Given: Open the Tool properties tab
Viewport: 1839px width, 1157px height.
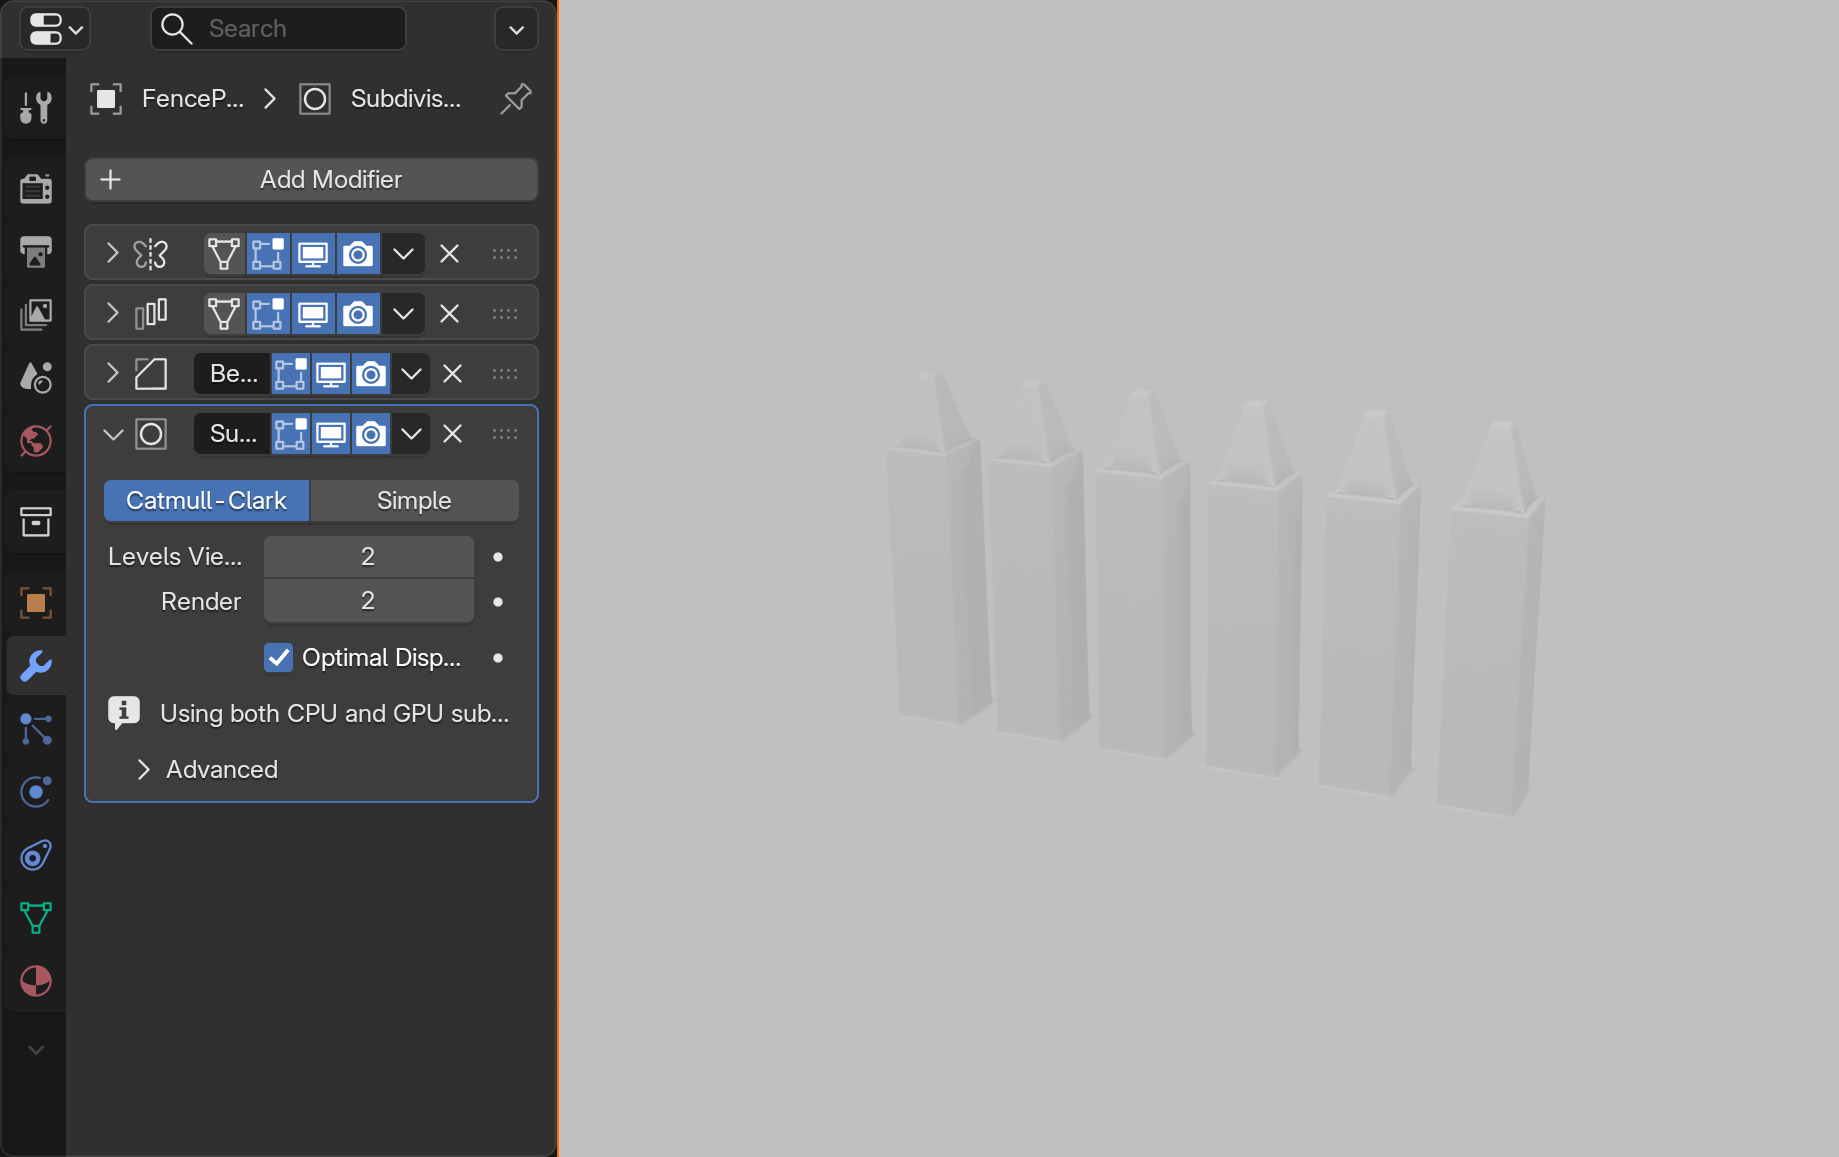Looking at the screenshot, I should tap(36, 106).
